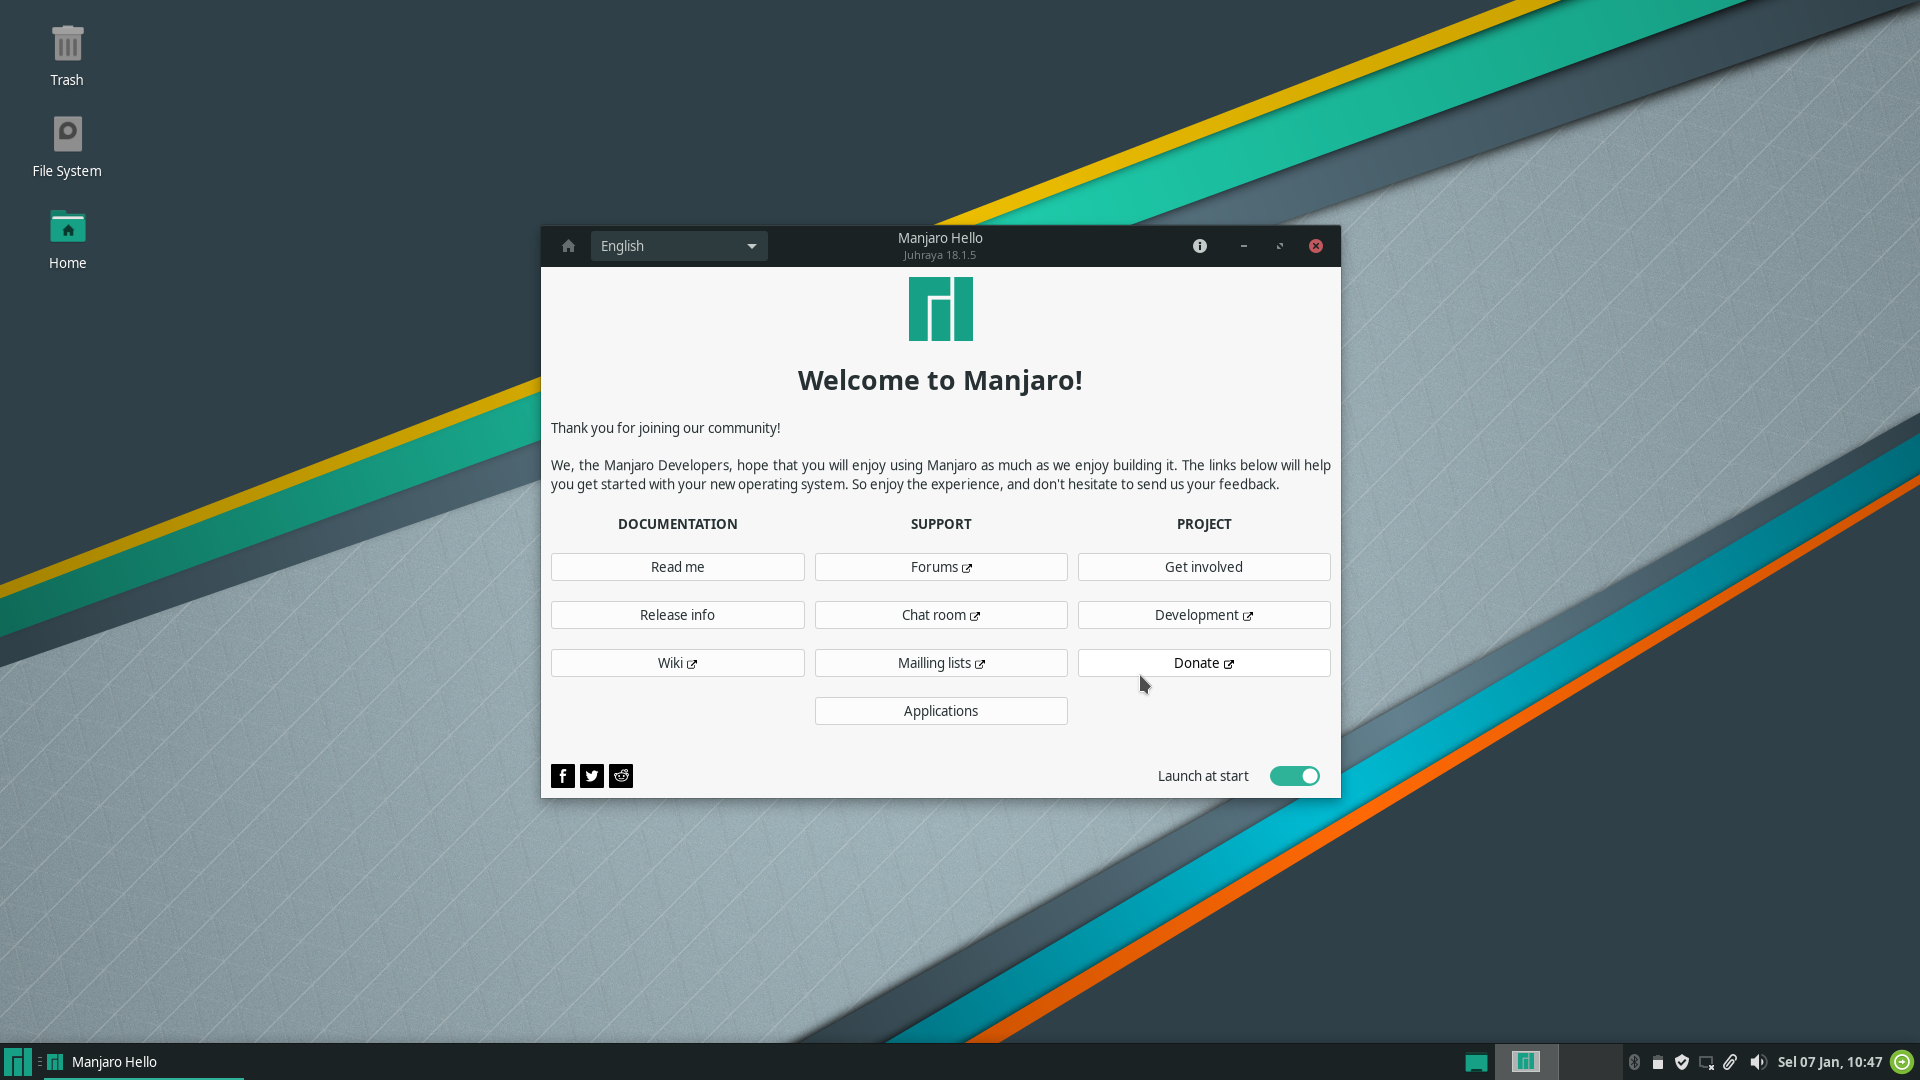Switch to second empty workspace in pager
The width and height of the screenshot is (1920, 1080).
click(1591, 1062)
